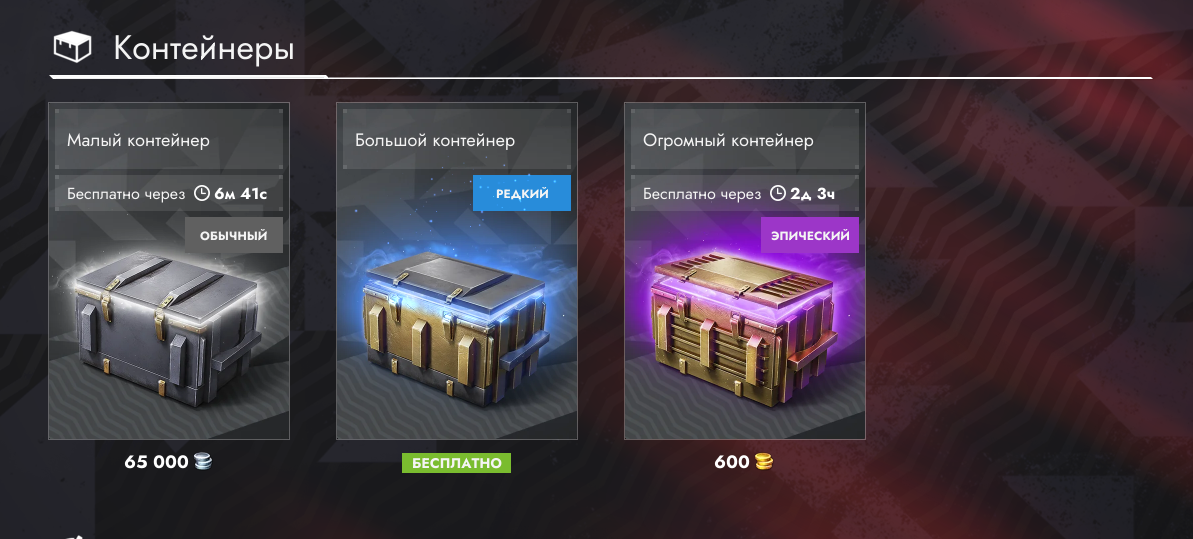Open the Малый контейнер title panel
The width and height of the screenshot is (1193, 539).
[x=169, y=139]
